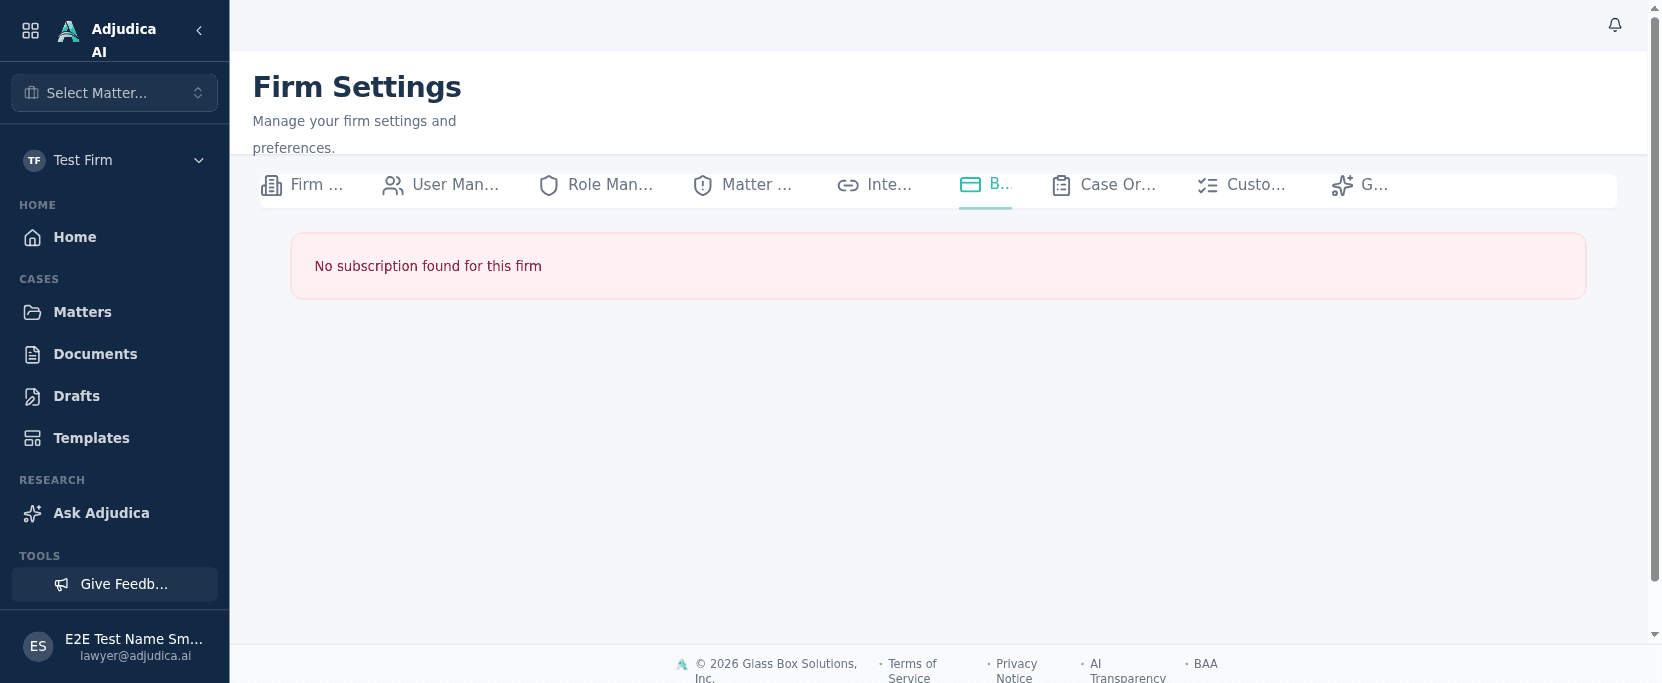Click the Matters folder icon
Screen dimensions: 1662x683
coord(33,312)
